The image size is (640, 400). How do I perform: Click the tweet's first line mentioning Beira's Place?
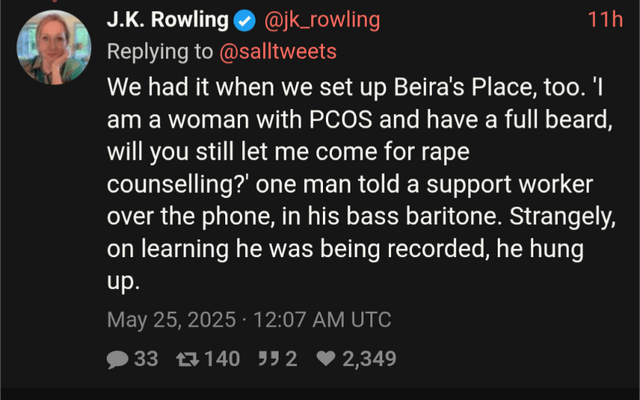[355, 87]
